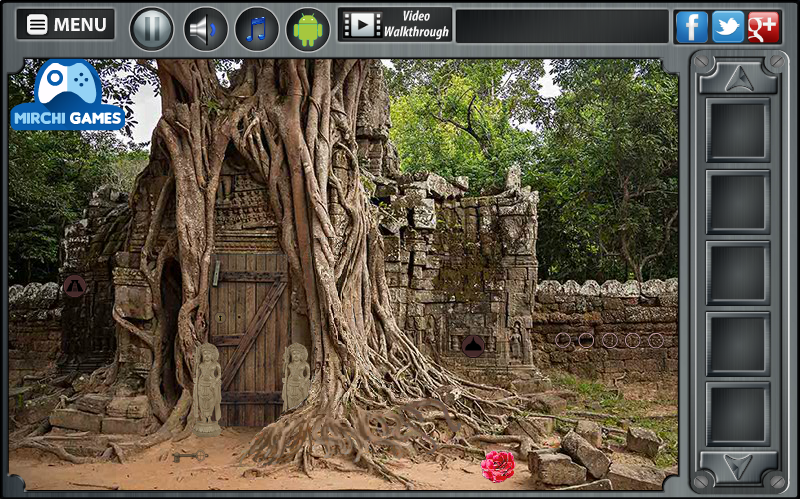The image size is (800, 499).
Task: Share on Twitter
Action: point(728,27)
